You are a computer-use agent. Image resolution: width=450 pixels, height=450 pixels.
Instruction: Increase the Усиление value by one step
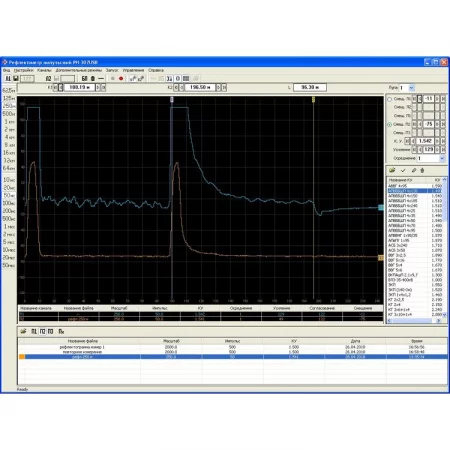coord(437,150)
